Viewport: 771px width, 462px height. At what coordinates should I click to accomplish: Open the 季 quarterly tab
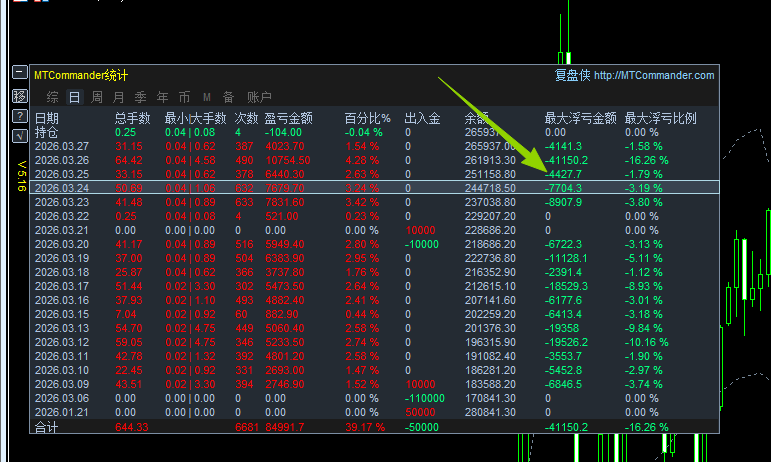[x=141, y=97]
